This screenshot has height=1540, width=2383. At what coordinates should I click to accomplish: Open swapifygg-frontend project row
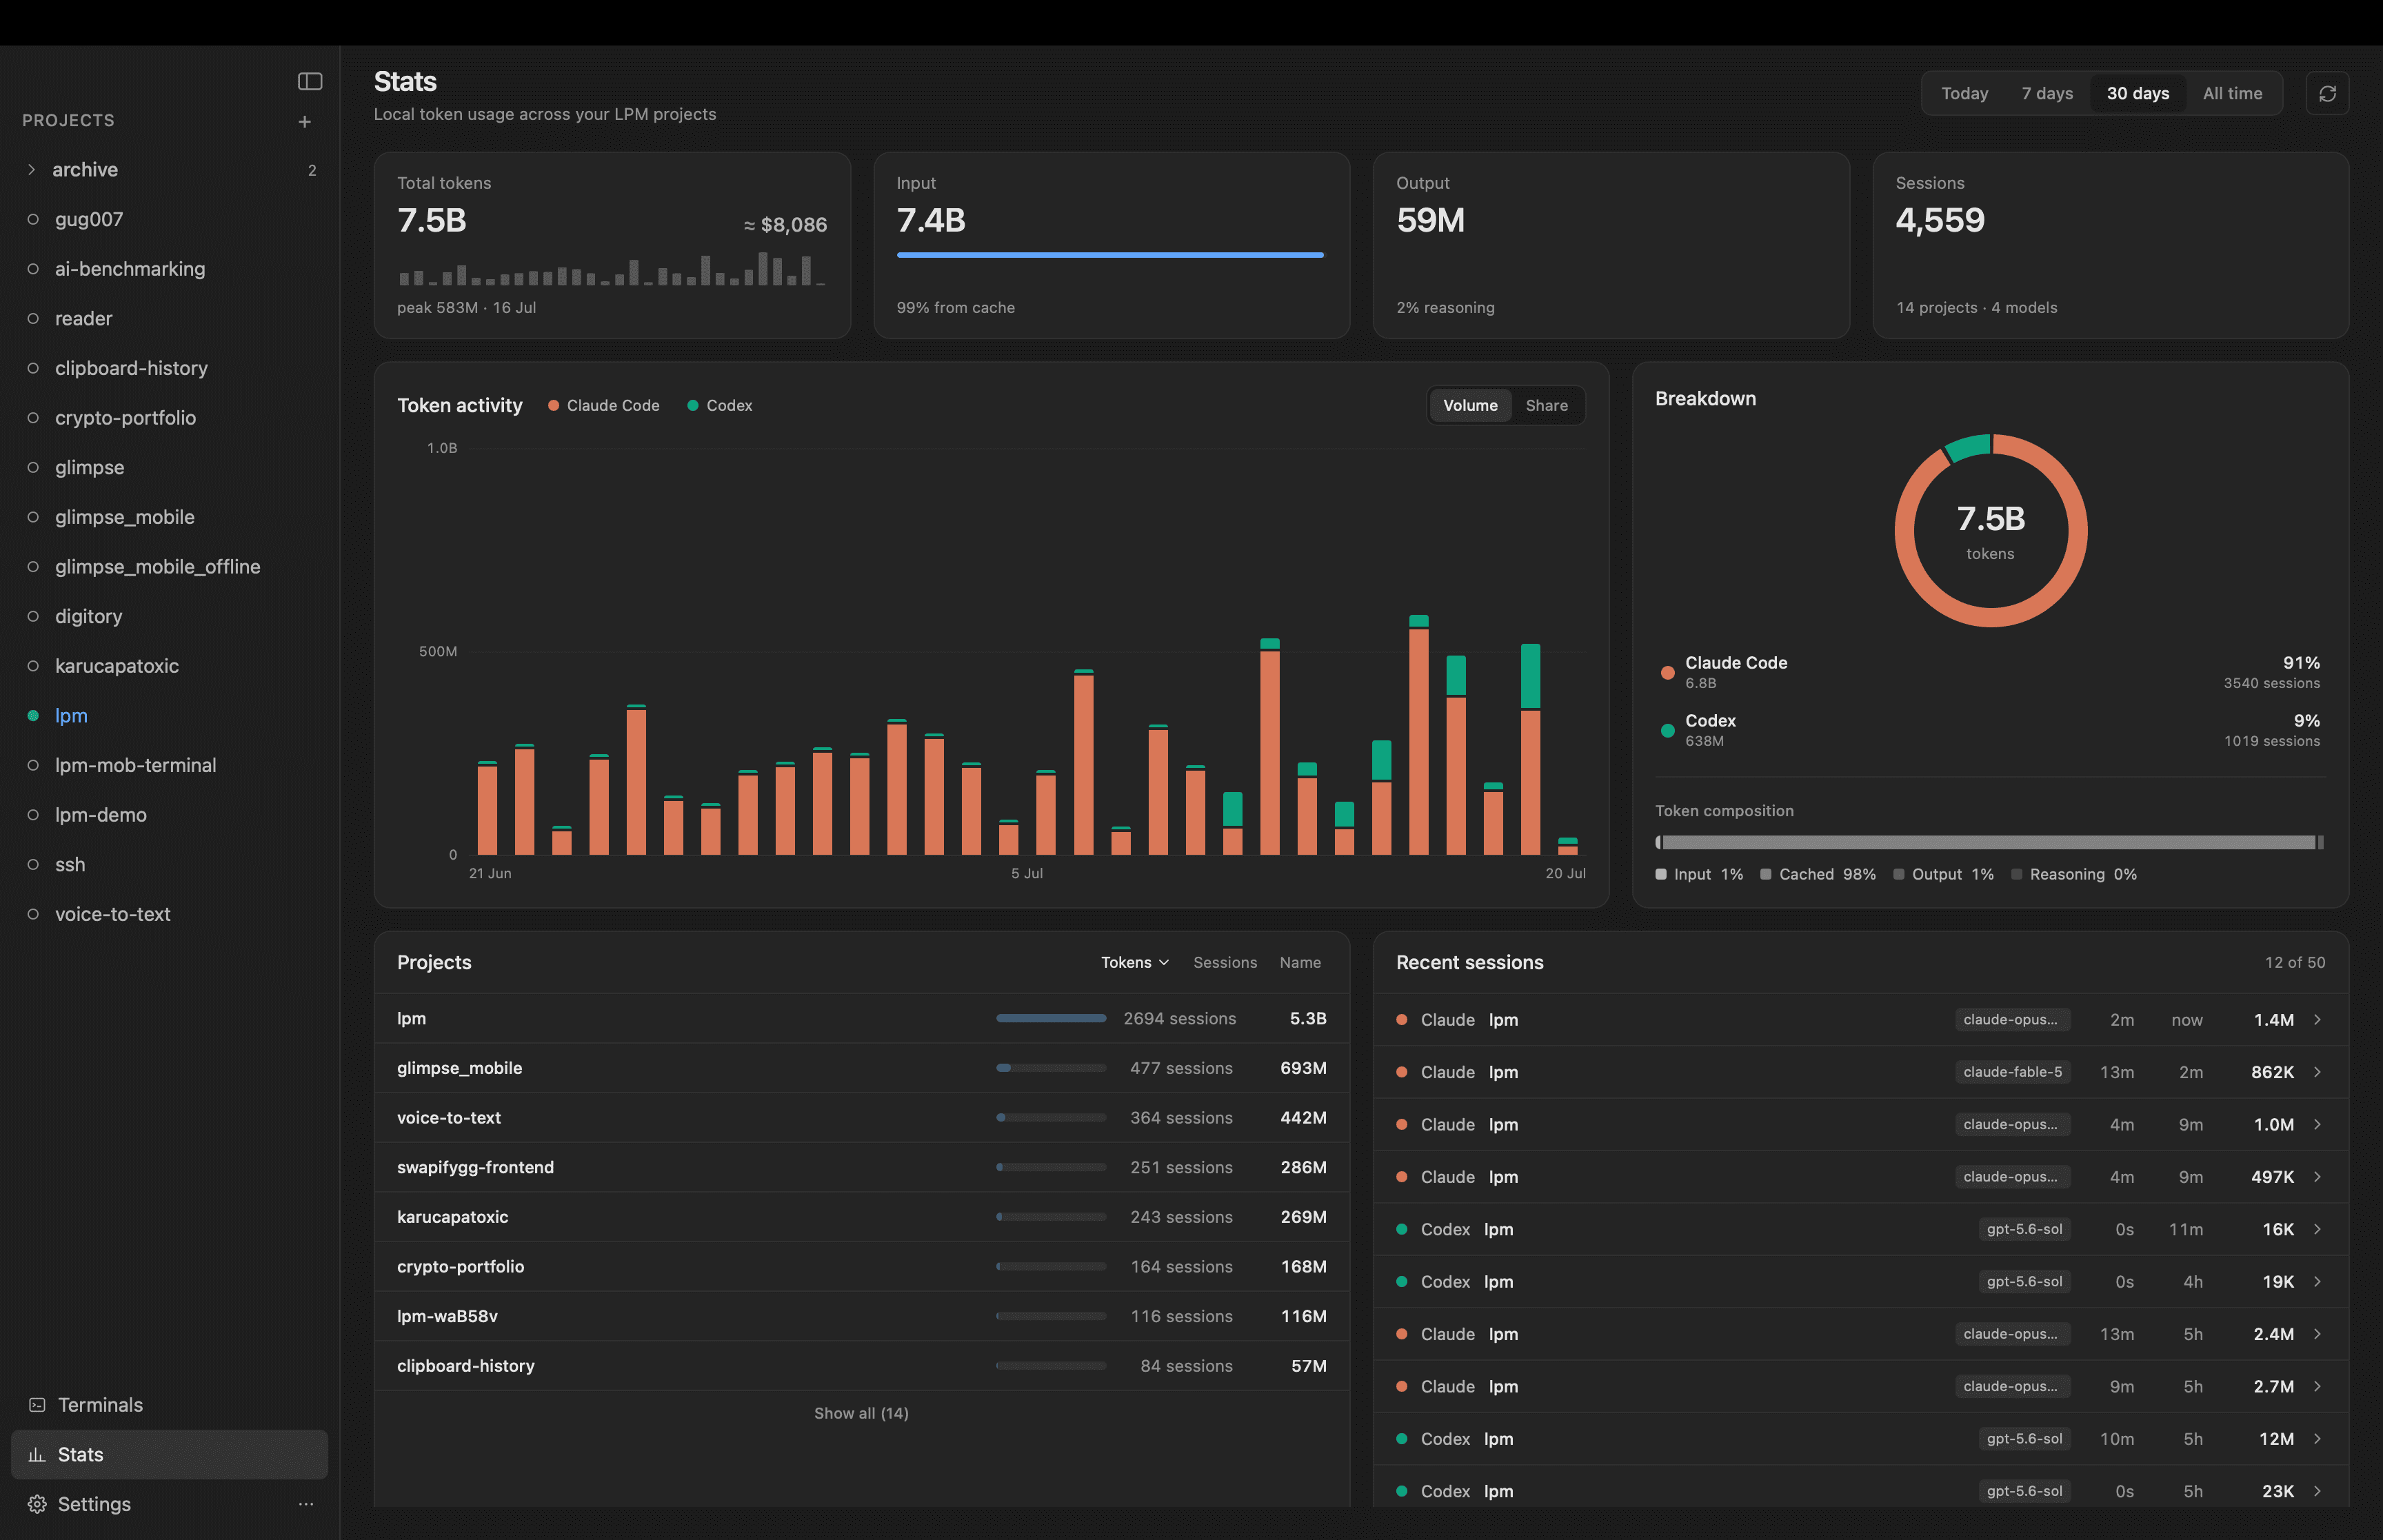[x=862, y=1167]
